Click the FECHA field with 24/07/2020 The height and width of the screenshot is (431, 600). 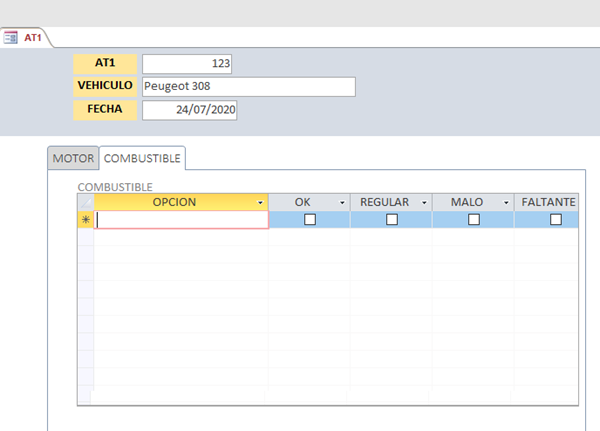(189, 110)
